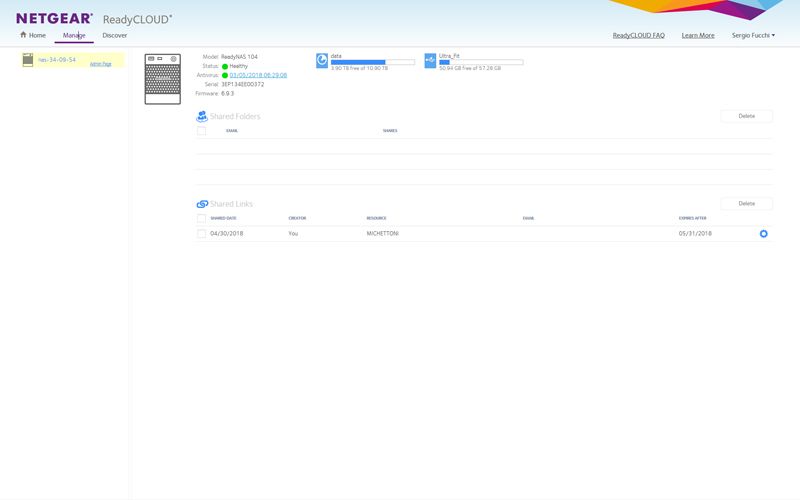Click the ReadyCLOUD title text
The width and height of the screenshot is (800, 500).
click(x=138, y=19)
